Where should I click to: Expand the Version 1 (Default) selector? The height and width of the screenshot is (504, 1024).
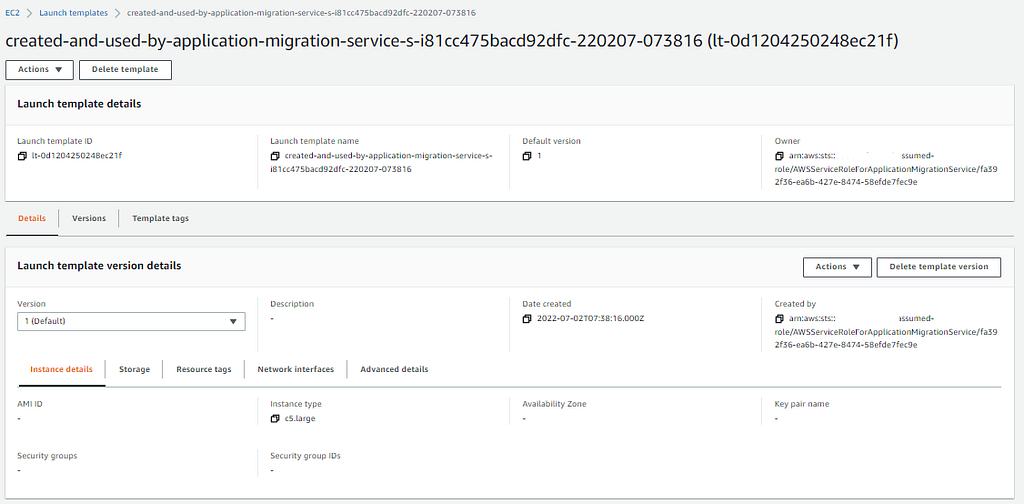point(131,321)
